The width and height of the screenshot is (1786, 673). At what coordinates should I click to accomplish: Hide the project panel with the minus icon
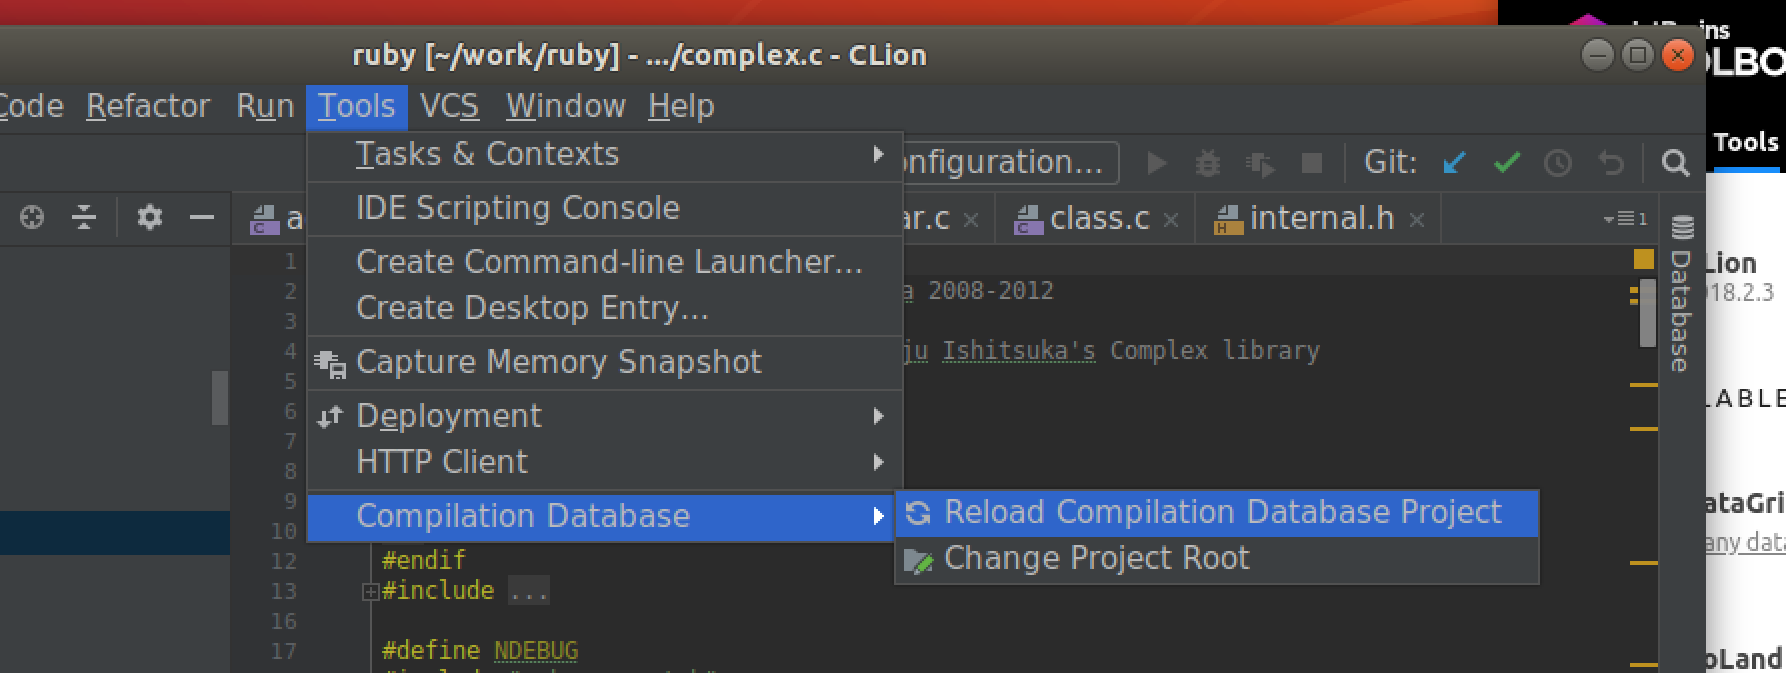coord(203,217)
